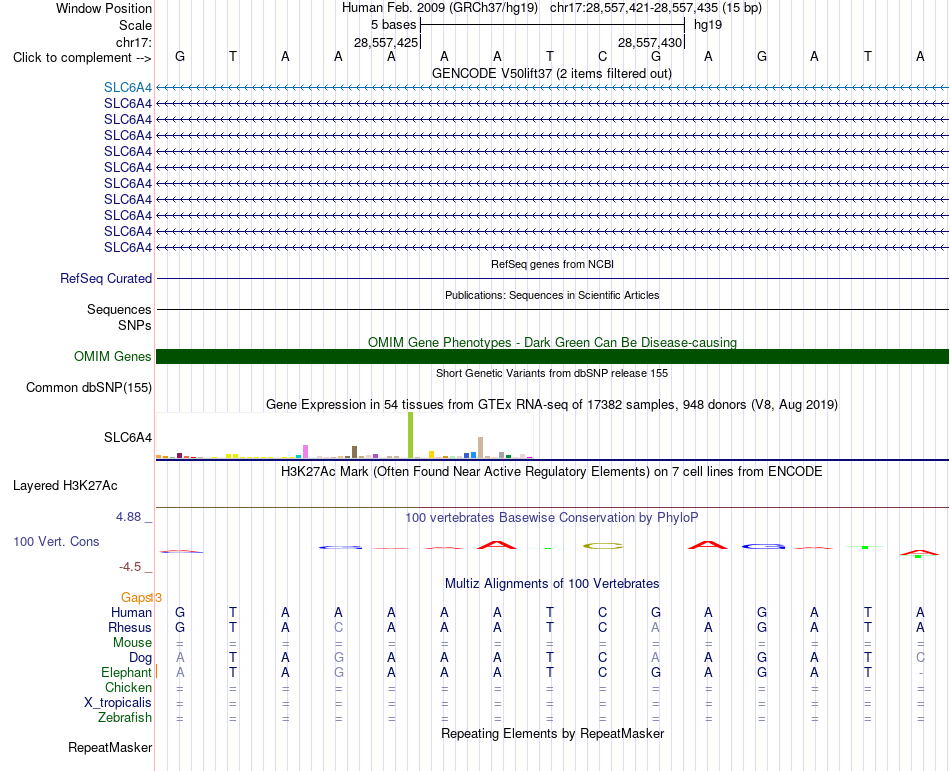This screenshot has width=950, height=771.
Task: Click the Mouse species label
Action: tap(132, 643)
